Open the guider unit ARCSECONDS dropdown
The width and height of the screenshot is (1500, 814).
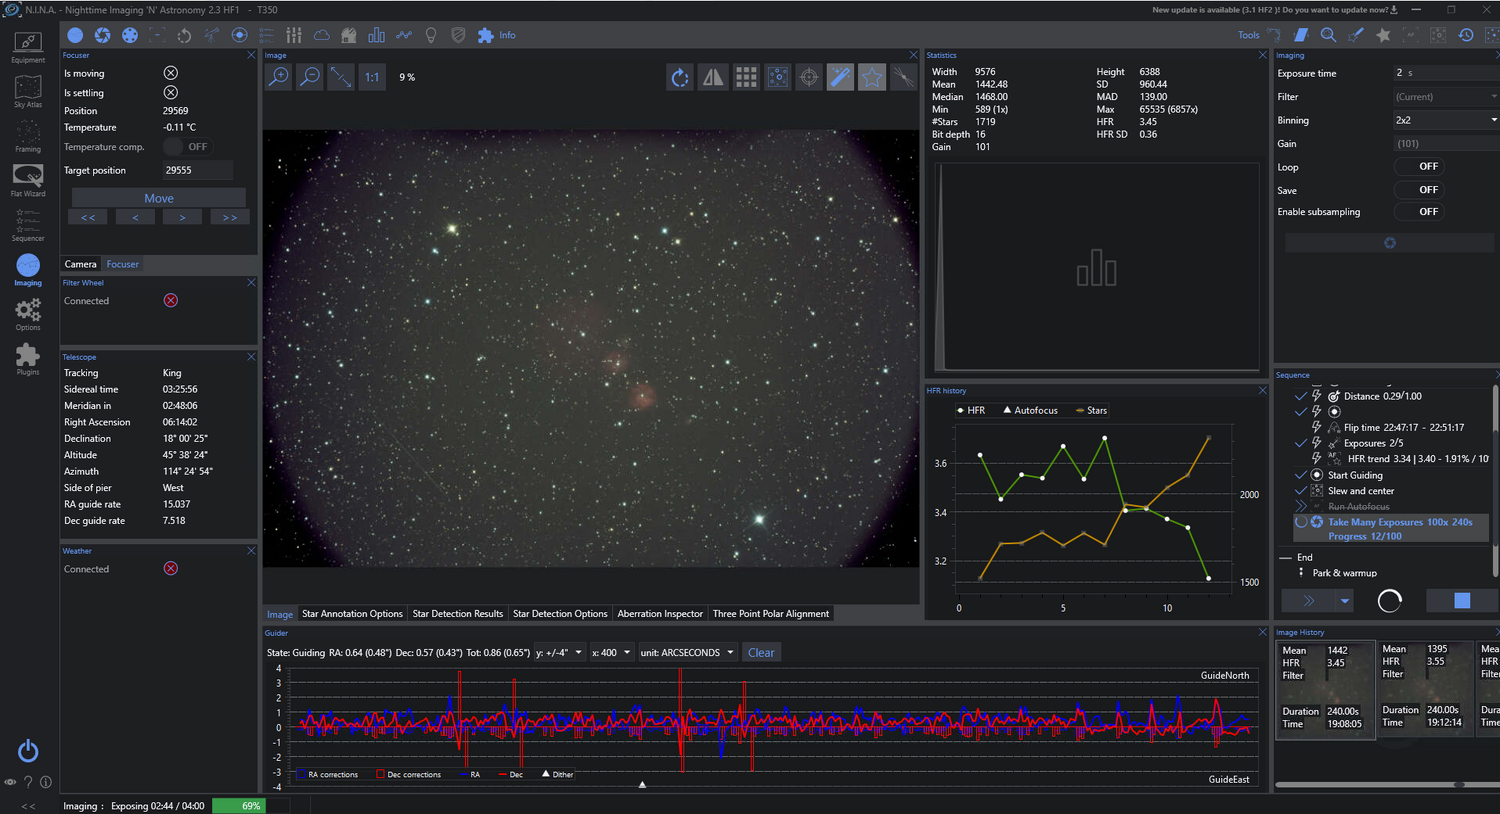click(687, 653)
